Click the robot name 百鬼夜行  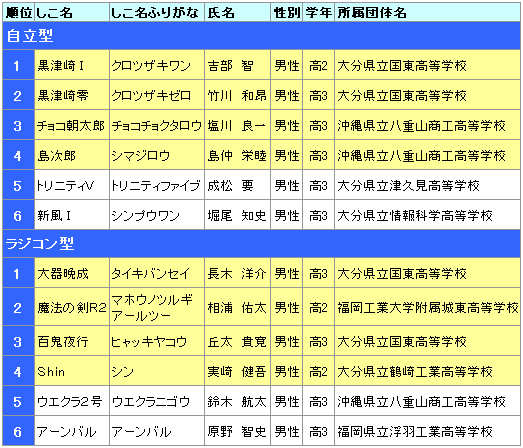tap(63, 342)
